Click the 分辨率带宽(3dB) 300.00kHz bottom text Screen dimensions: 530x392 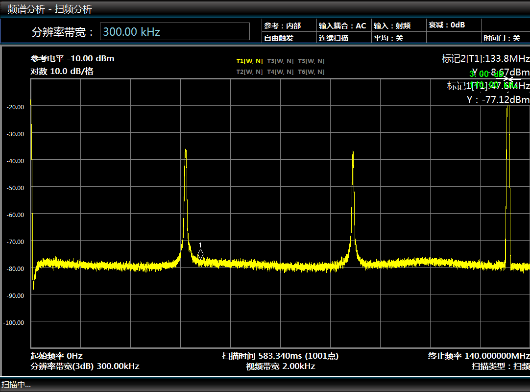pos(85,366)
